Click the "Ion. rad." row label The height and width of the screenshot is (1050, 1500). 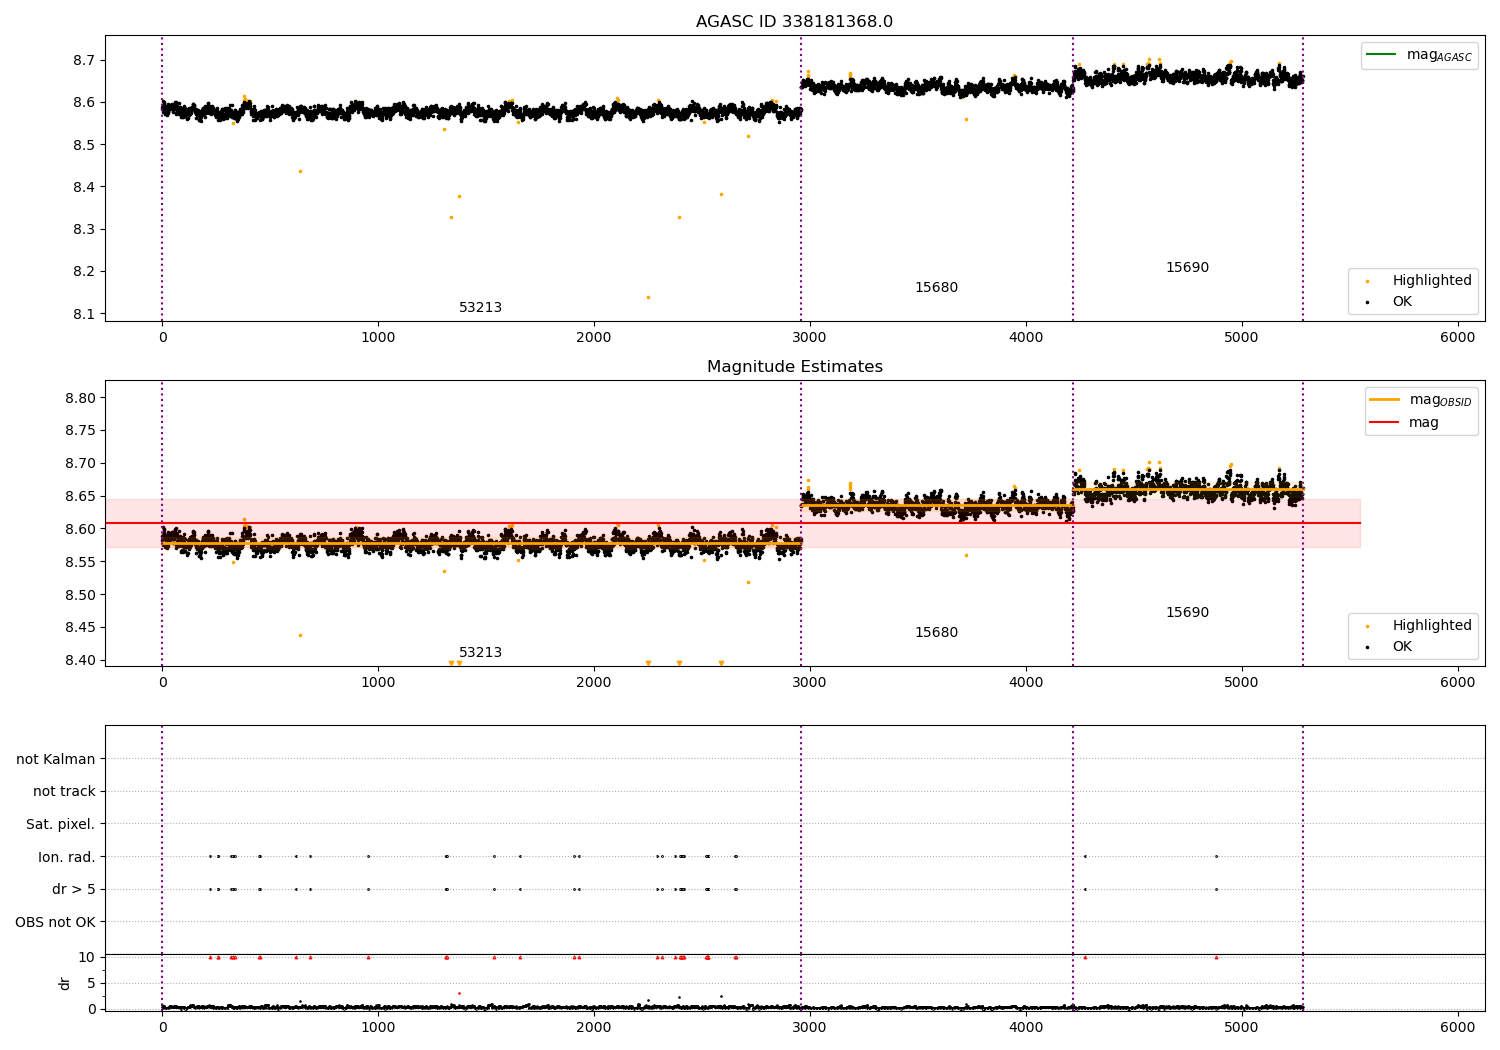click(x=67, y=857)
